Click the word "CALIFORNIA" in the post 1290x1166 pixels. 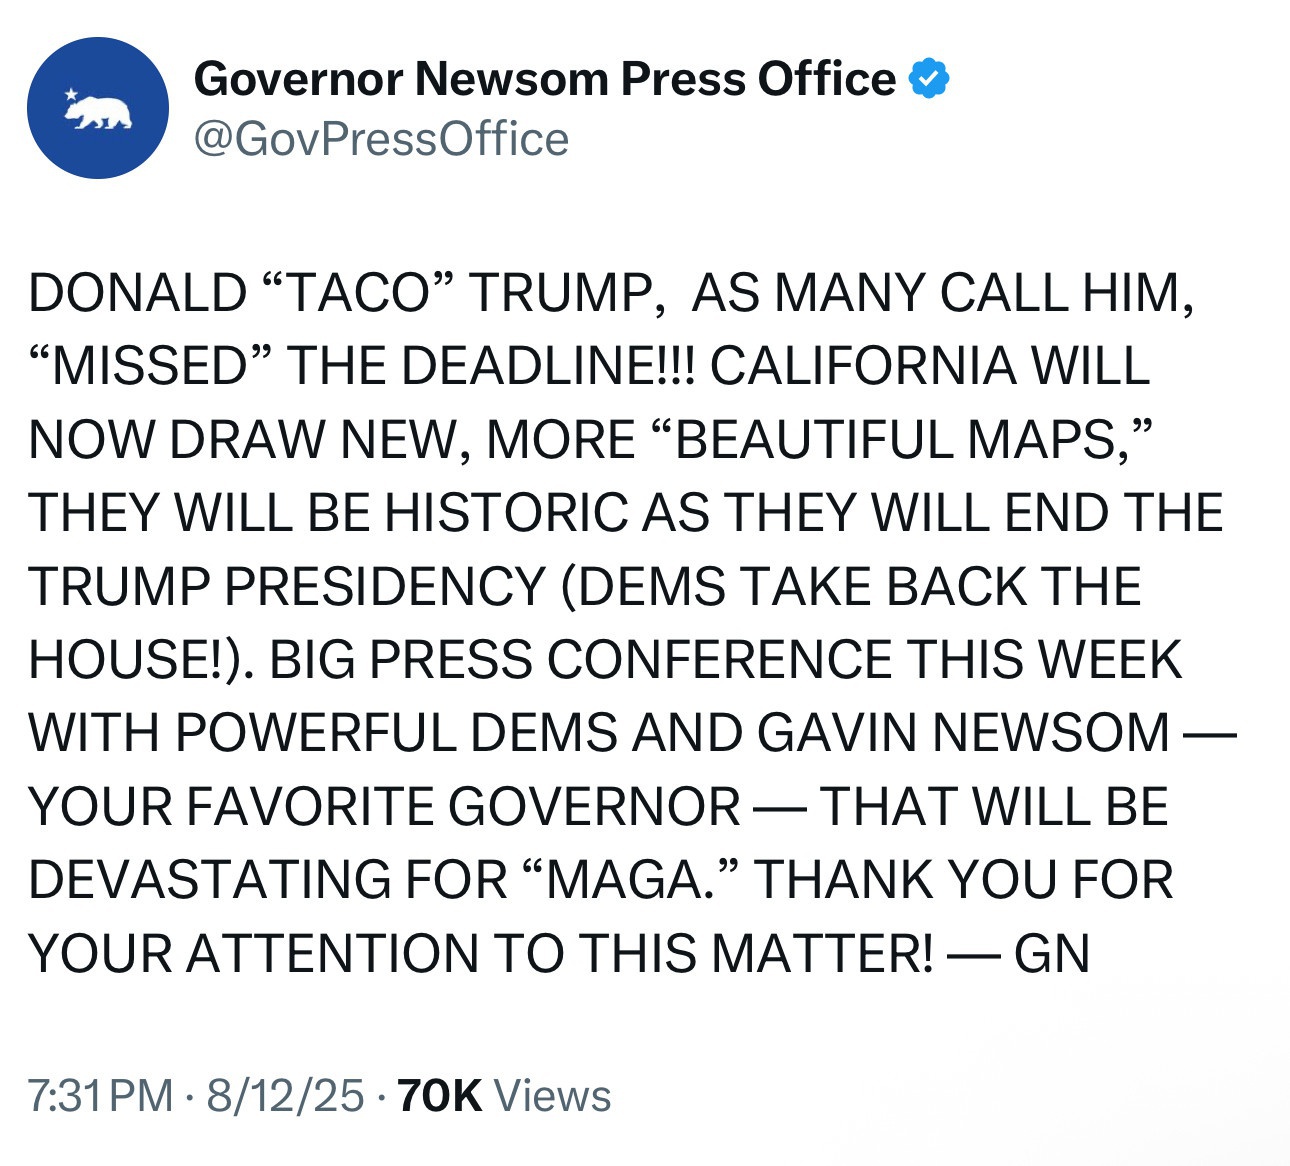(x=860, y=366)
